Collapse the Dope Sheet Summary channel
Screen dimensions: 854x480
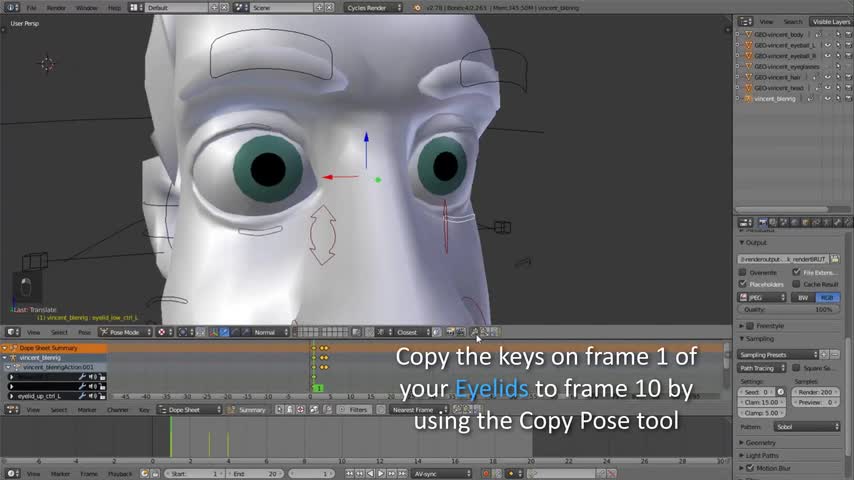[4, 348]
